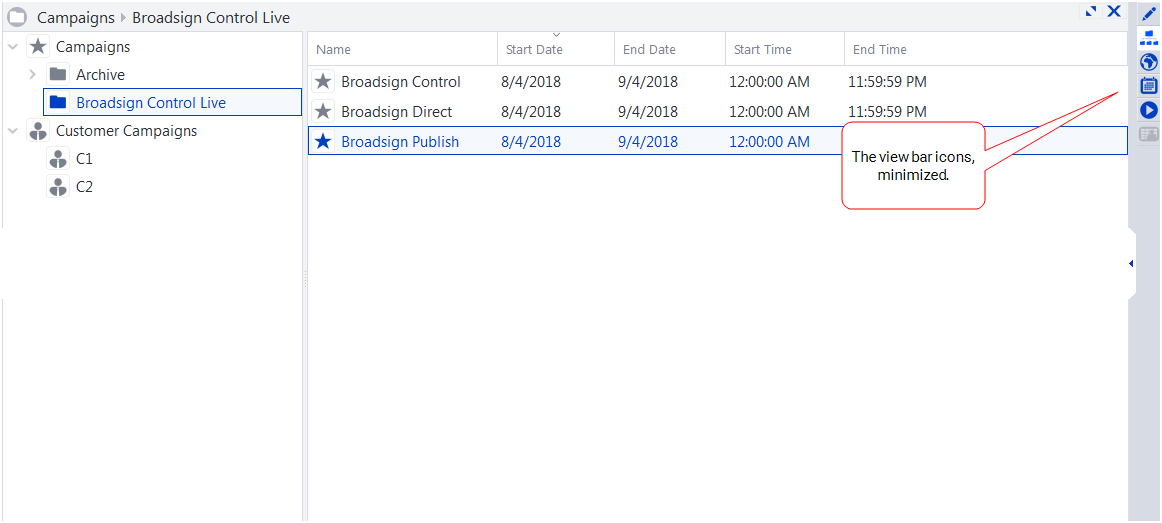Image resolution: width=1162 pixels, height=523 pixels.
Task: Expand the Archive folder chevron
Action: coord(33,75)
